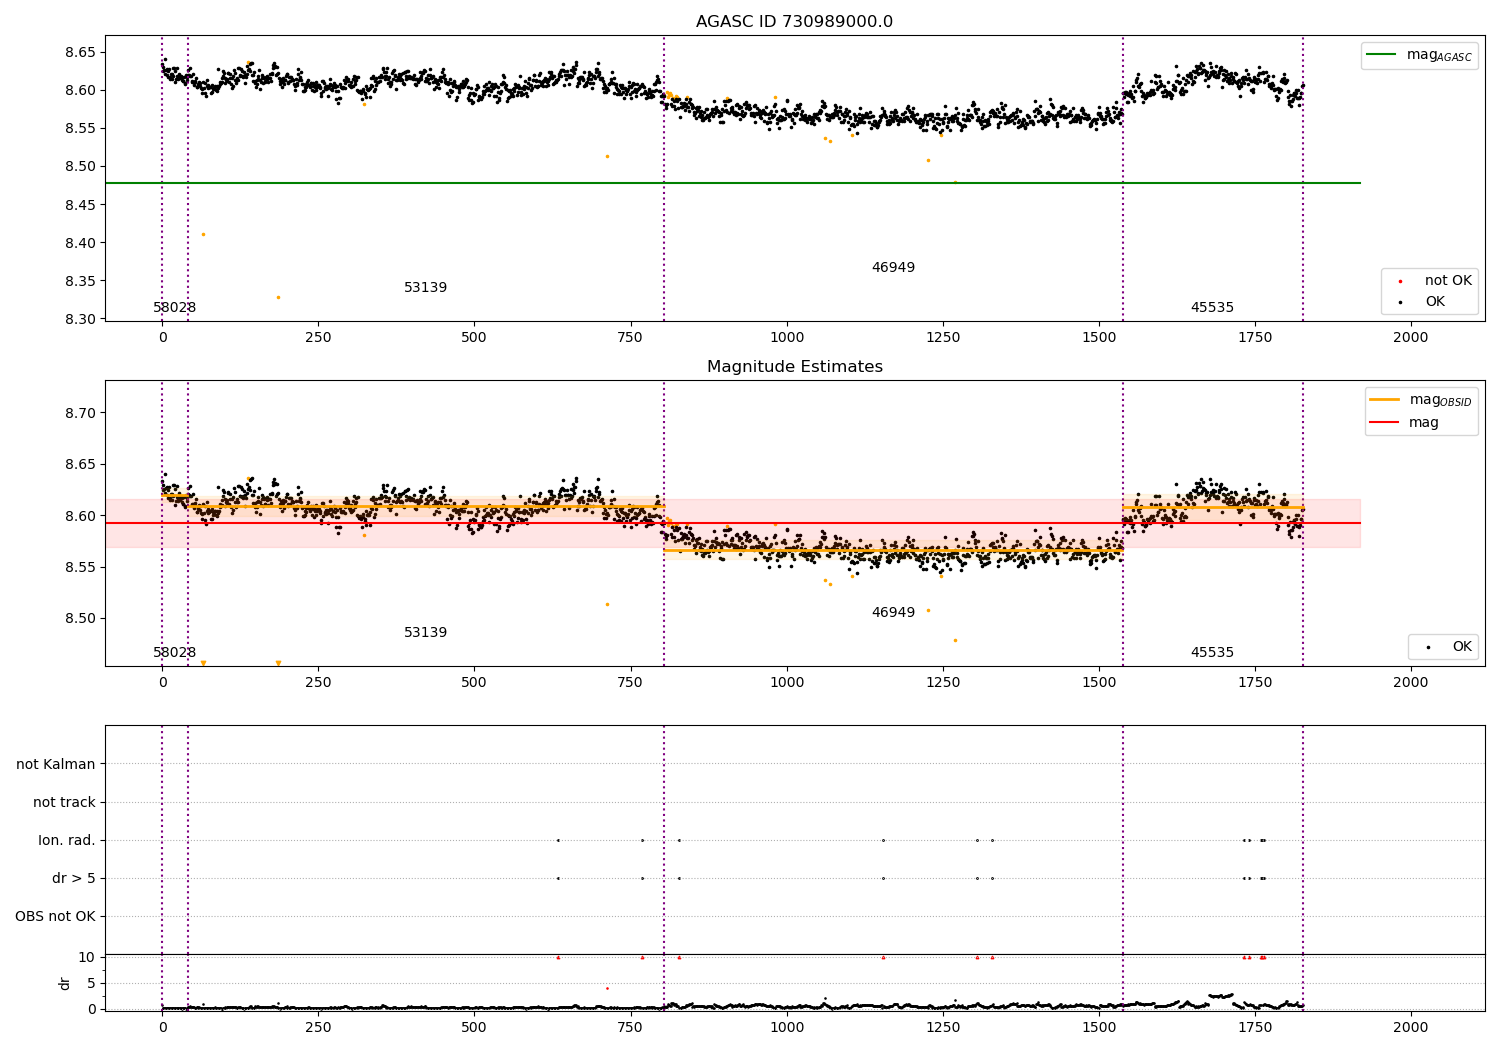The image size is (1500, 1050).
Task: Click obsid label 45535 in middle plot
Action: pyautogui.click(x=1212, y=653)
